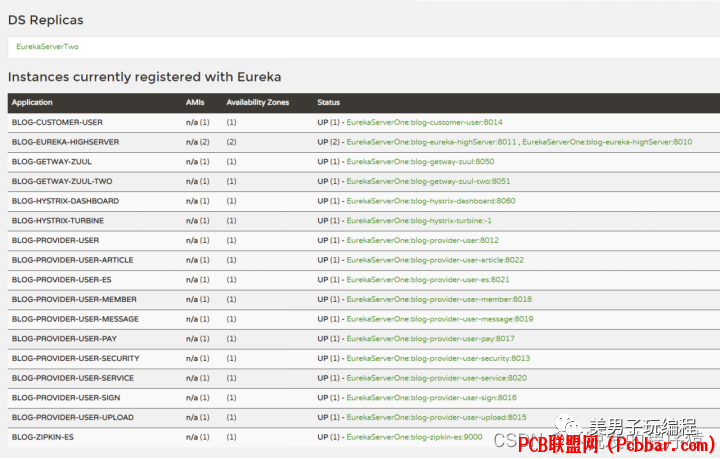Select the BLOG-PROVIDER-USER-SECURITY application name
This screenshot has height=459, width=720.
tap(75, 358)
